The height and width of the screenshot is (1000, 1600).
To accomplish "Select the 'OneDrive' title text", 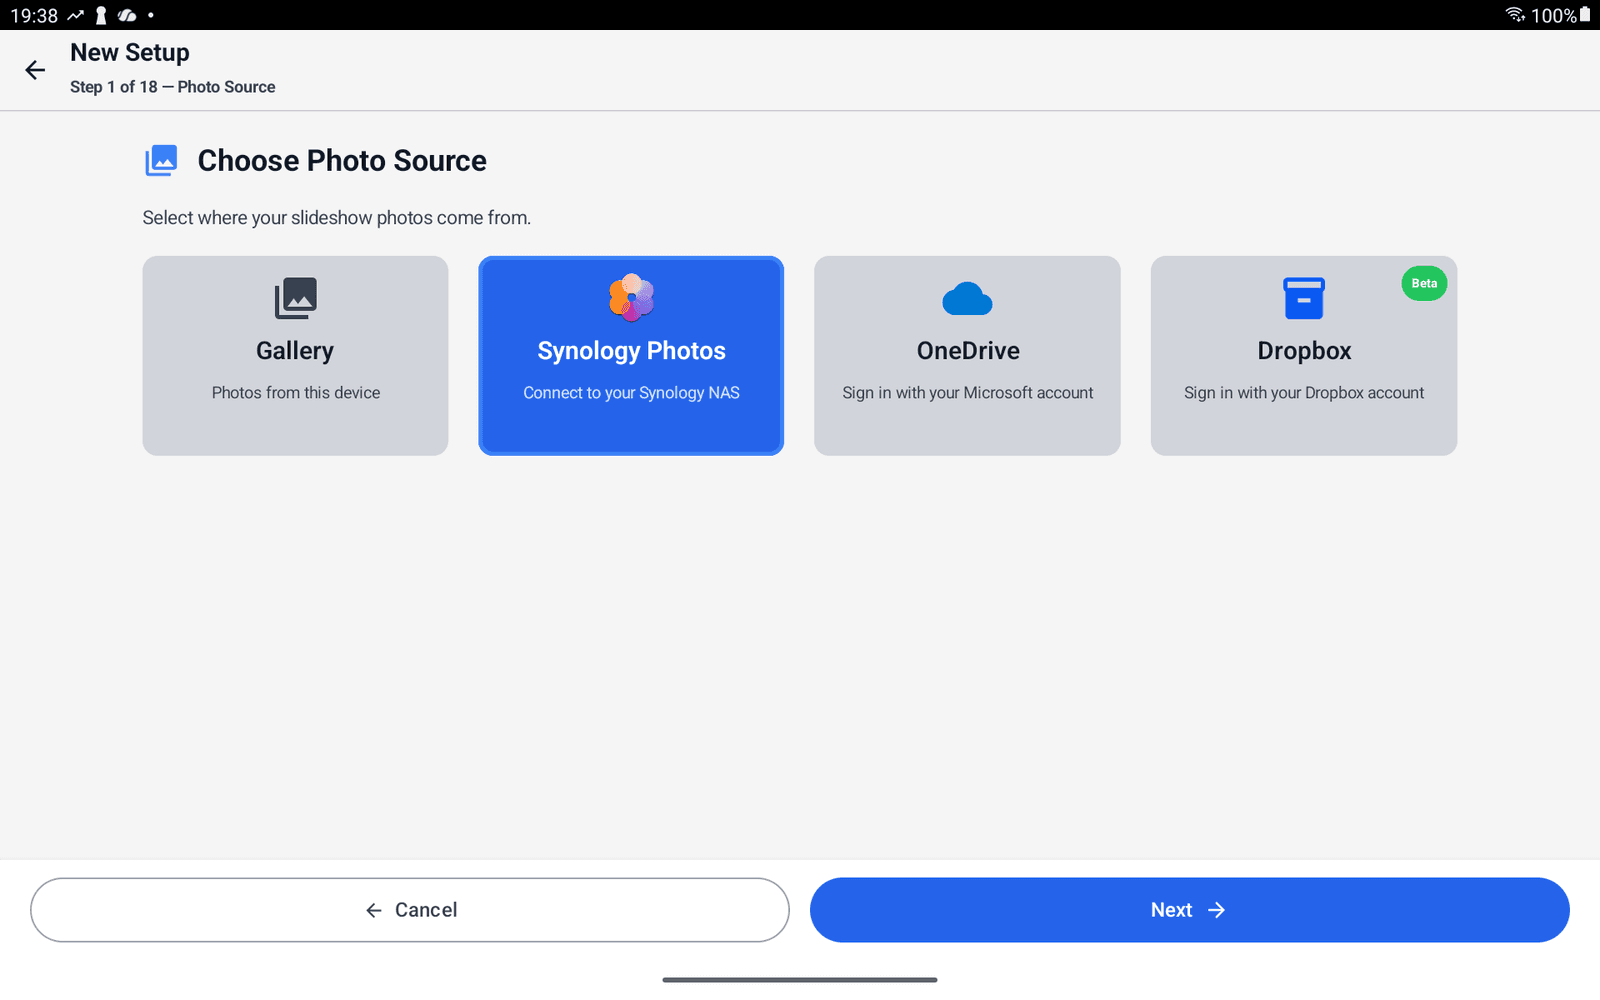I will tap(968, 351).
